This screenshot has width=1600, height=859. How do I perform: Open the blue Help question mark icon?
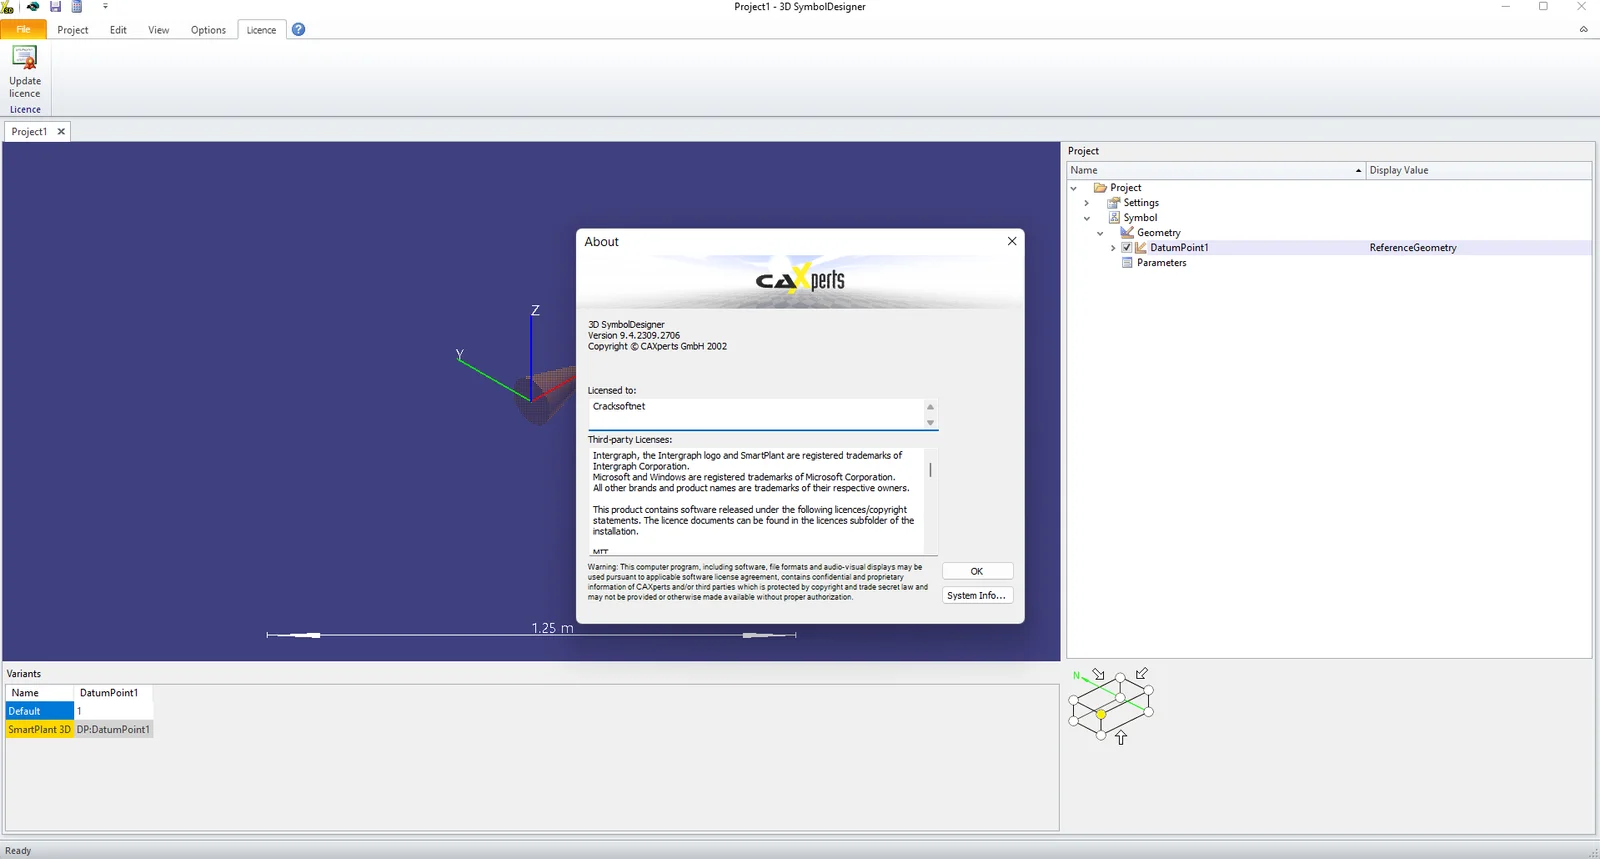[x=298, y=29]
